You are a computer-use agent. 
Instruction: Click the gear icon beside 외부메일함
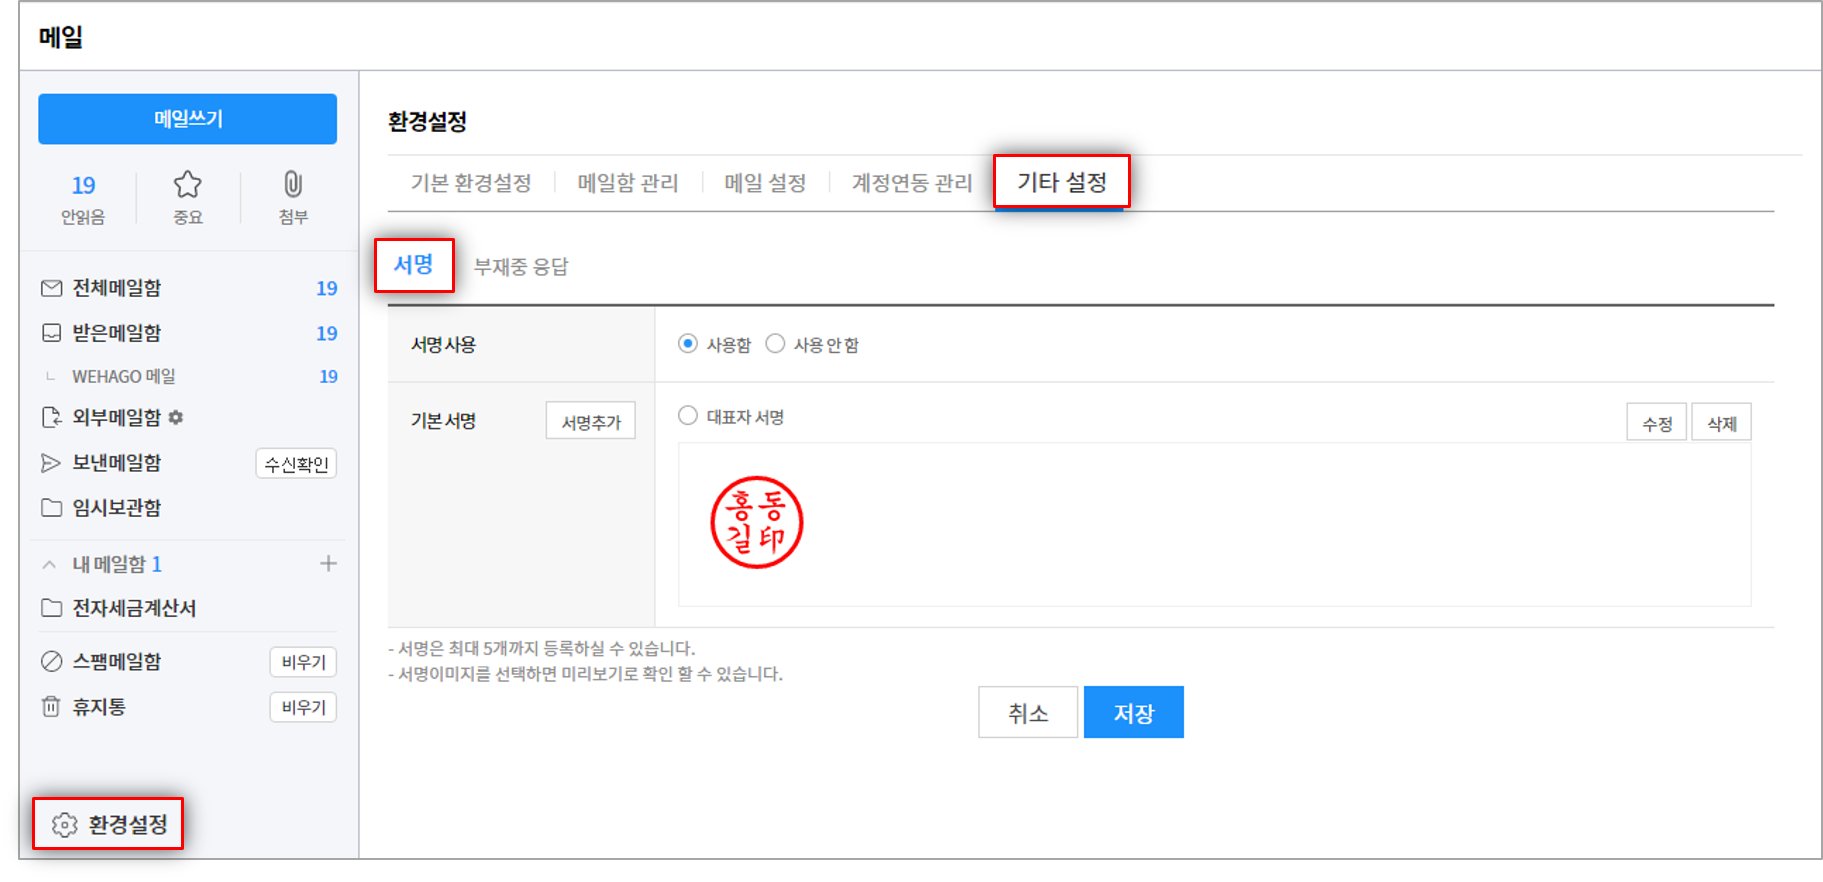pyautogui.click(x=176, y=418)
